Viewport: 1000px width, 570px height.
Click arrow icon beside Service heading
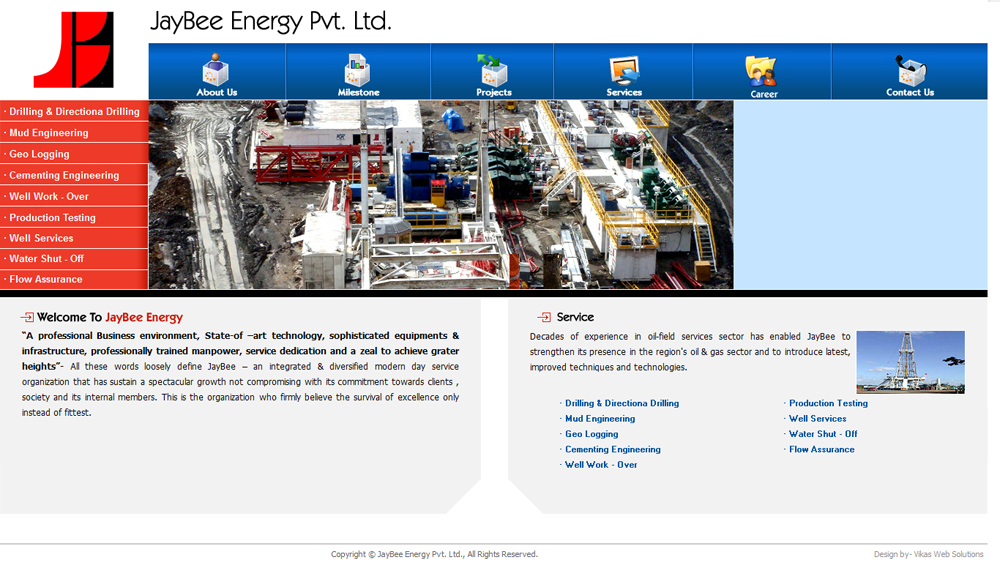(544, 317)
